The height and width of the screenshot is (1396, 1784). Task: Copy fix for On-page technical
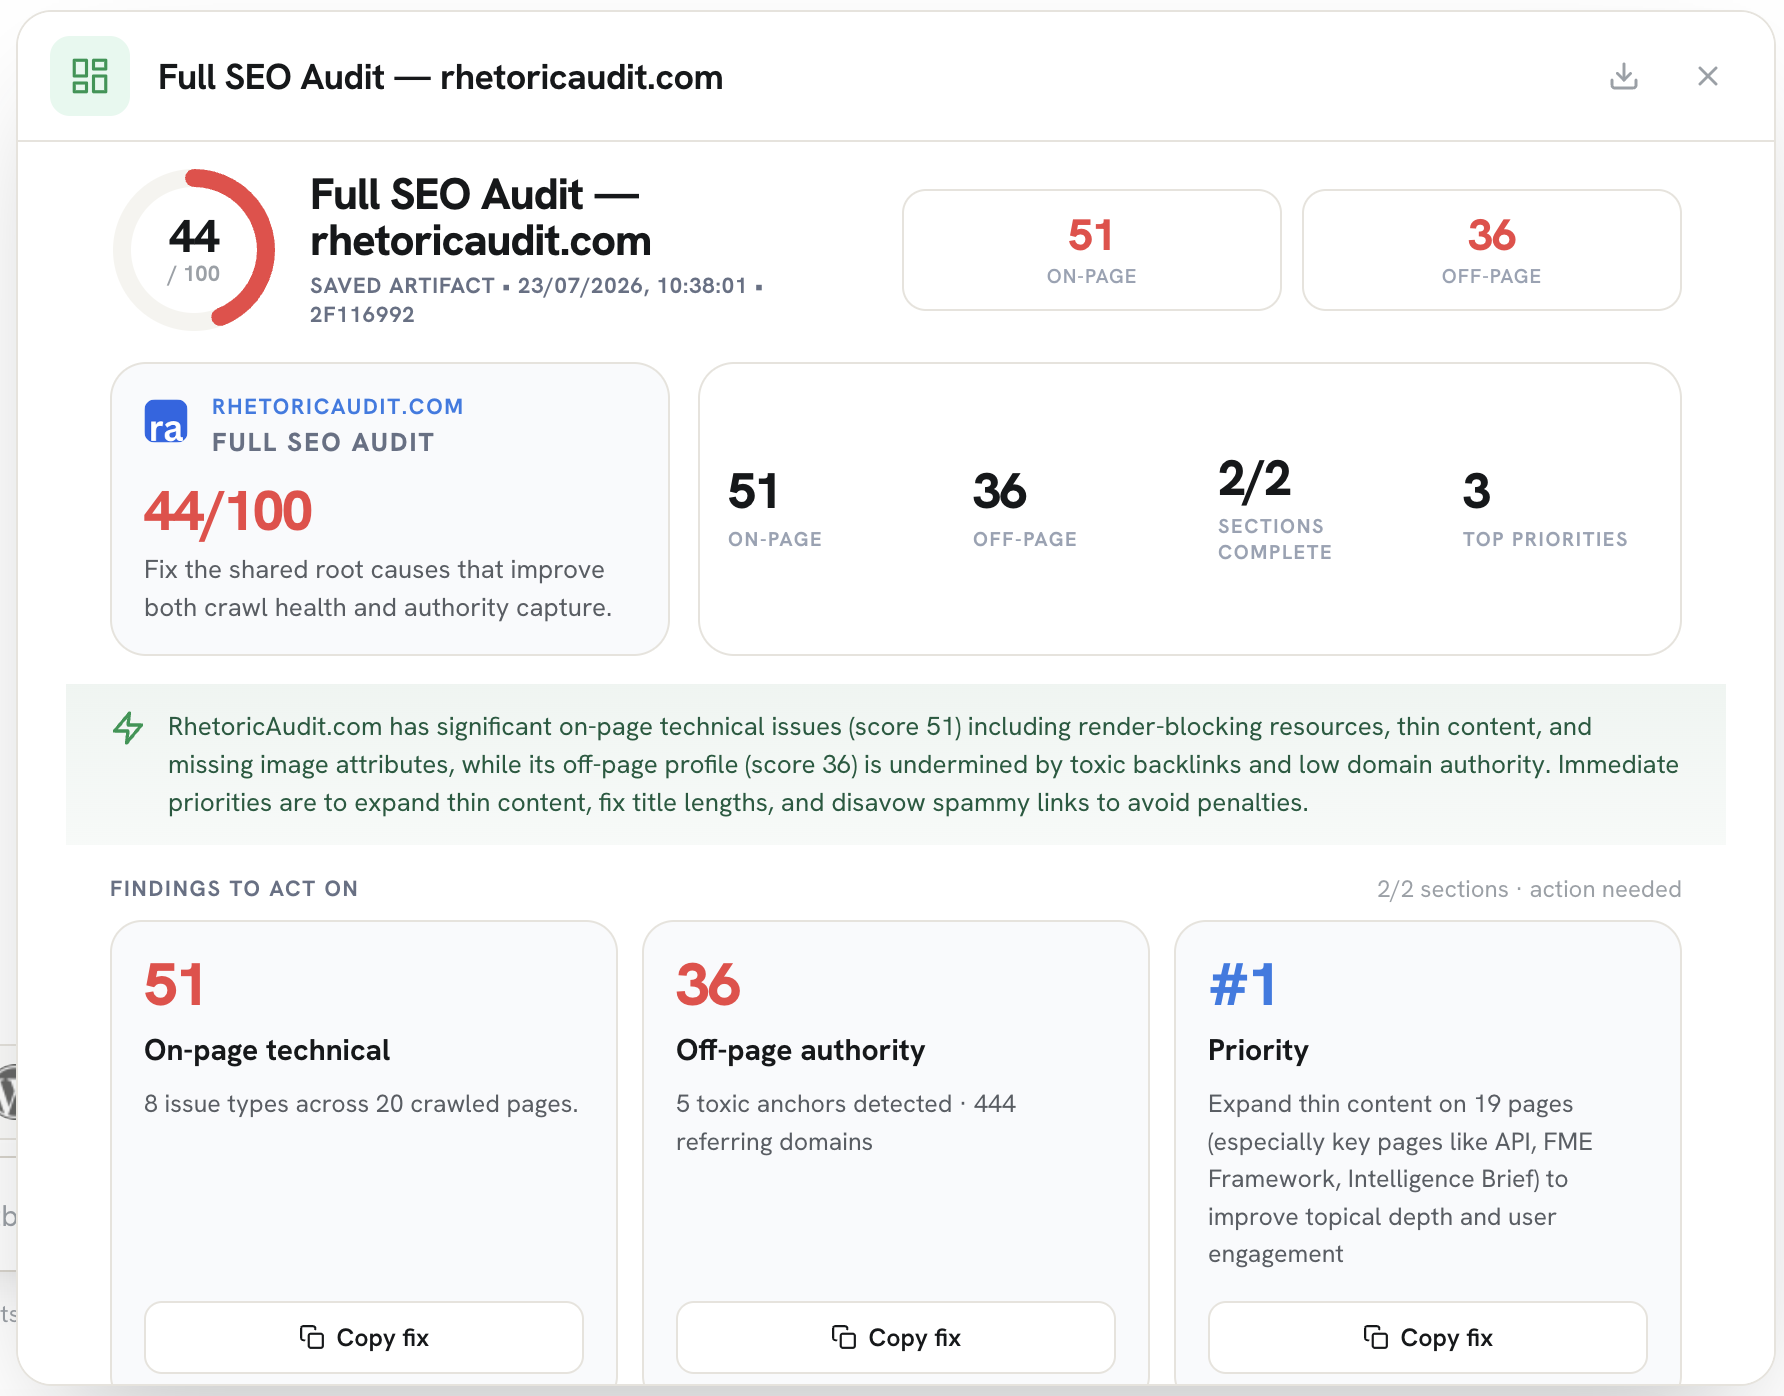tap(364, 1337)
